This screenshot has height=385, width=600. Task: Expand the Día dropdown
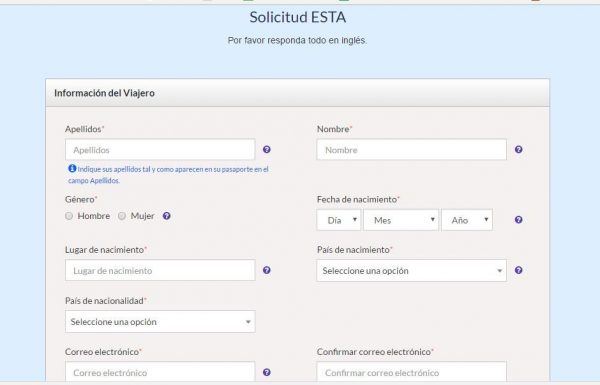339,220
